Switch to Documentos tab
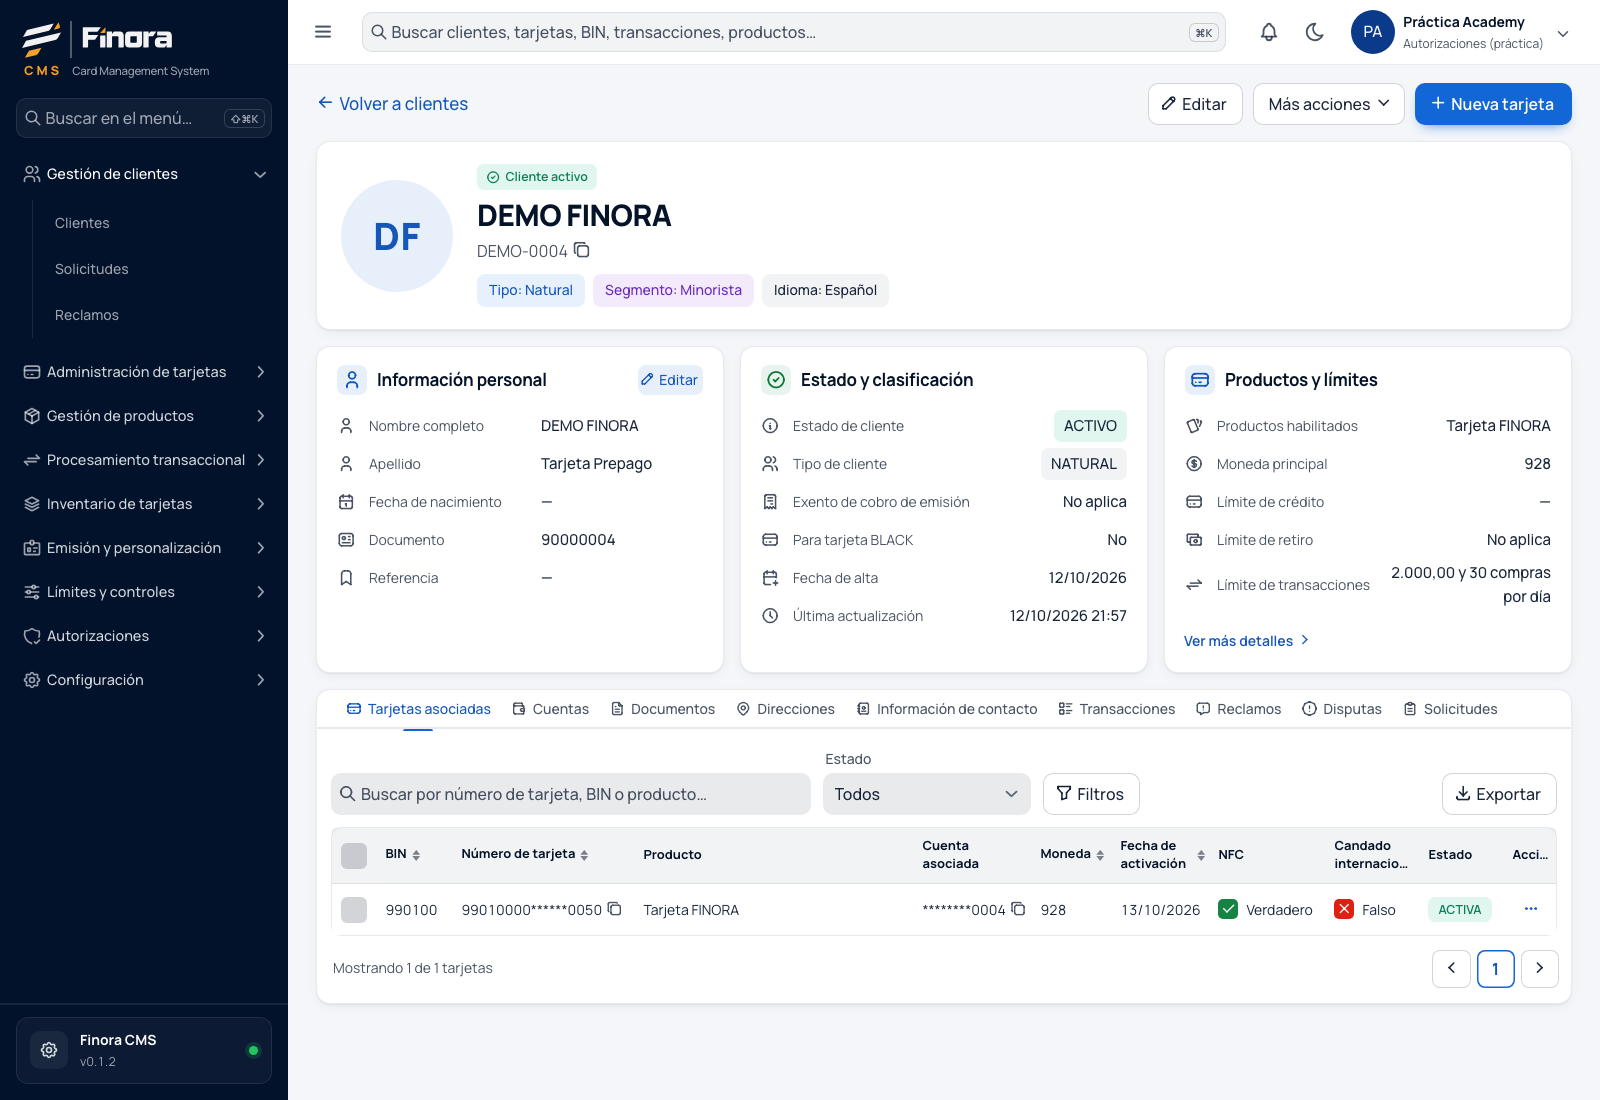The width and height of the screenshot is (1600, 1100). click(663, 709)
